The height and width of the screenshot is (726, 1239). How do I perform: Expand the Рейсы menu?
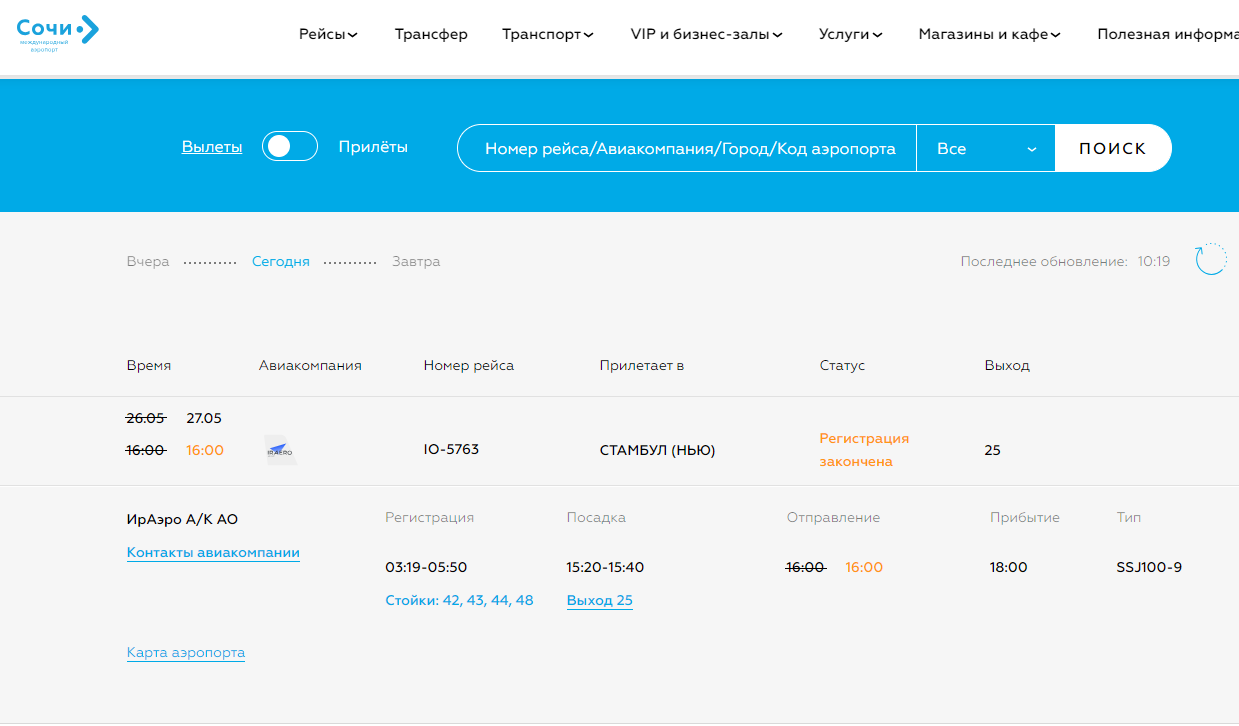pyautogui.click(x=328, y=34)
